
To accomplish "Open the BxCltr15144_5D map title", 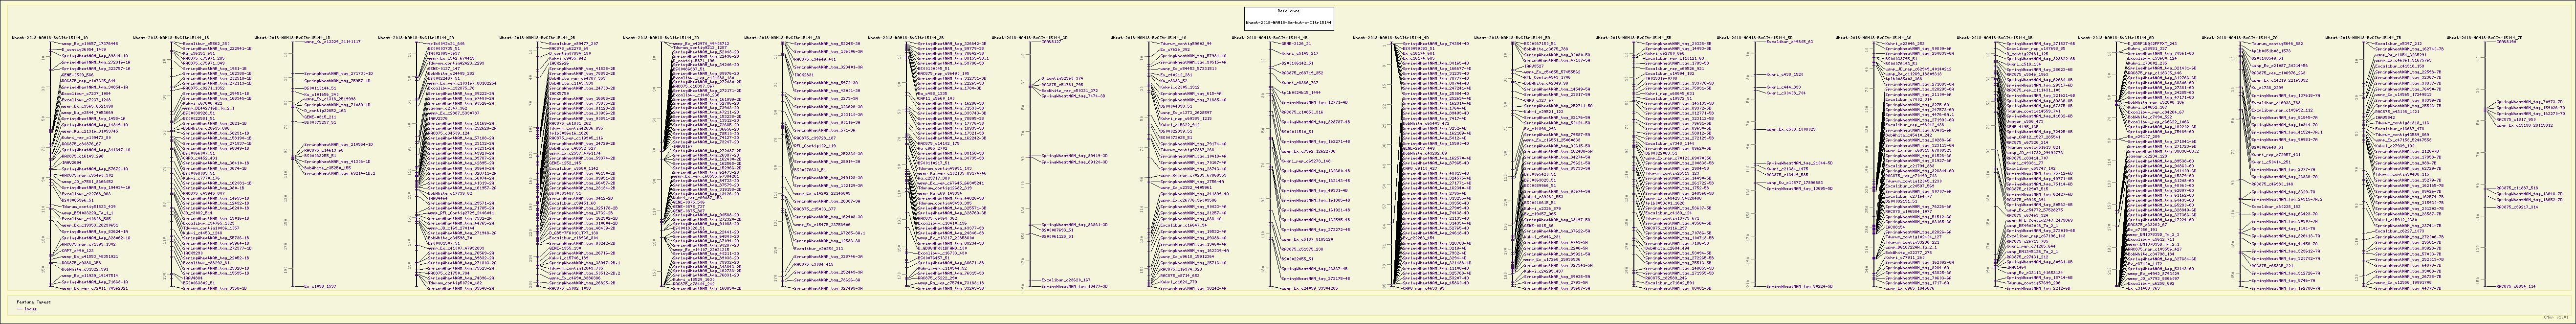I will pyautogui.click(x=1756, y=37).
